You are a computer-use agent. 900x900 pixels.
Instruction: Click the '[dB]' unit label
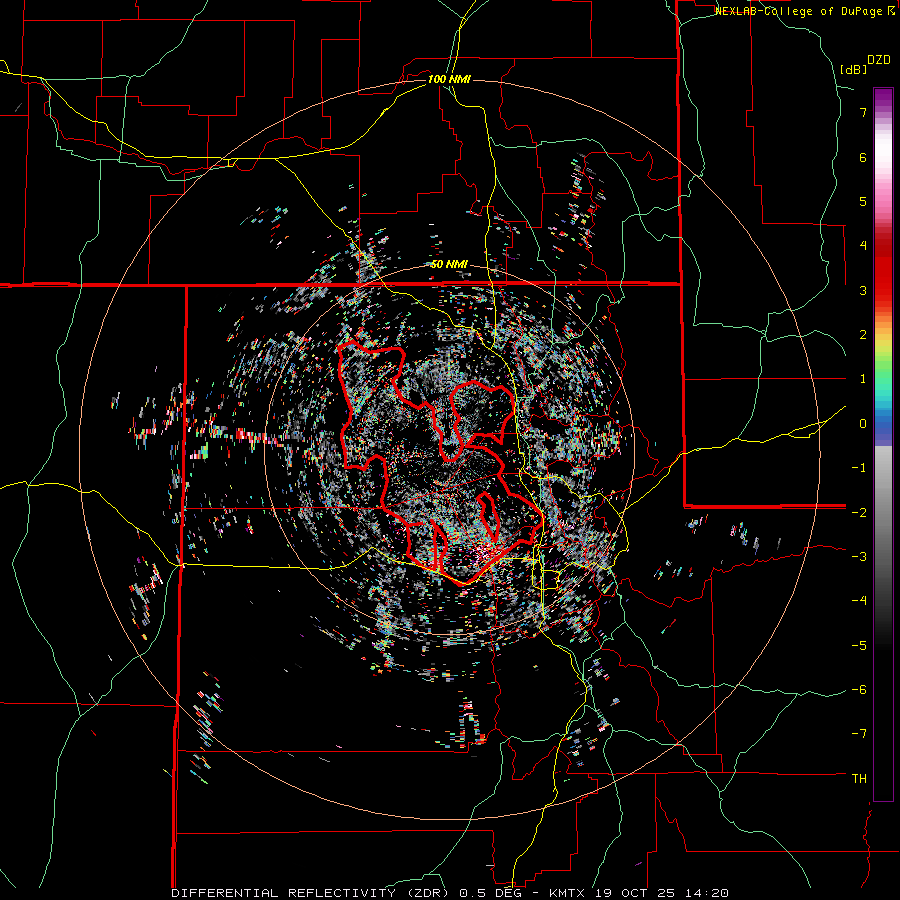coord(854,69)
